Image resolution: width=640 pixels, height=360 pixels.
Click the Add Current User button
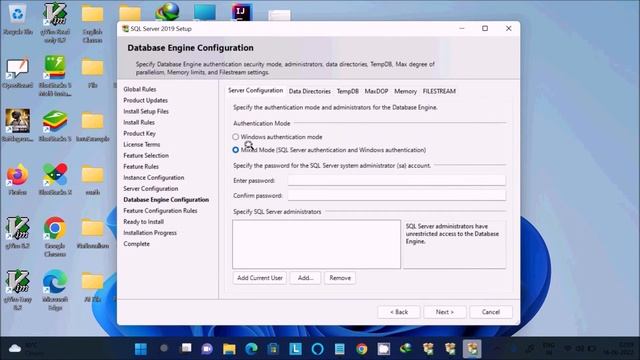[x=260, y=278]
